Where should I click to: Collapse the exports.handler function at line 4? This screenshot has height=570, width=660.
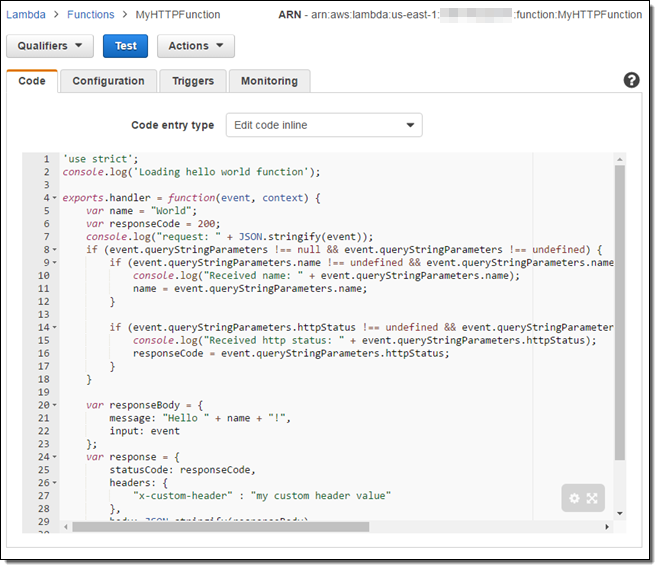point(53,198)
